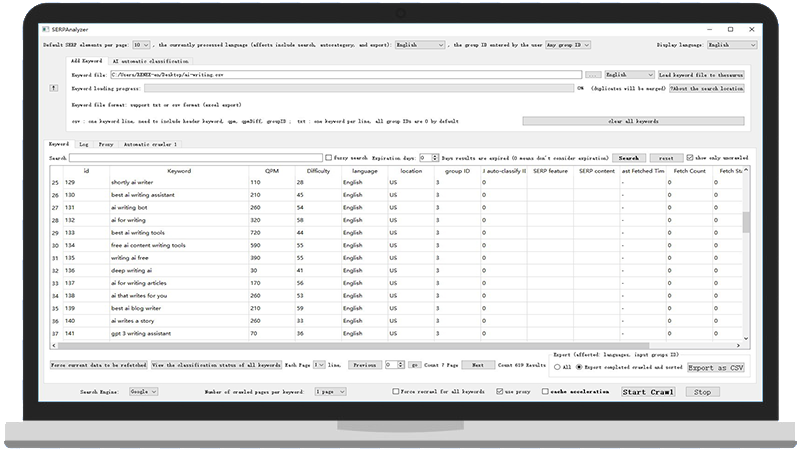Click the clear all keywords button
The image size is (800, 452).
coord(633,121)
